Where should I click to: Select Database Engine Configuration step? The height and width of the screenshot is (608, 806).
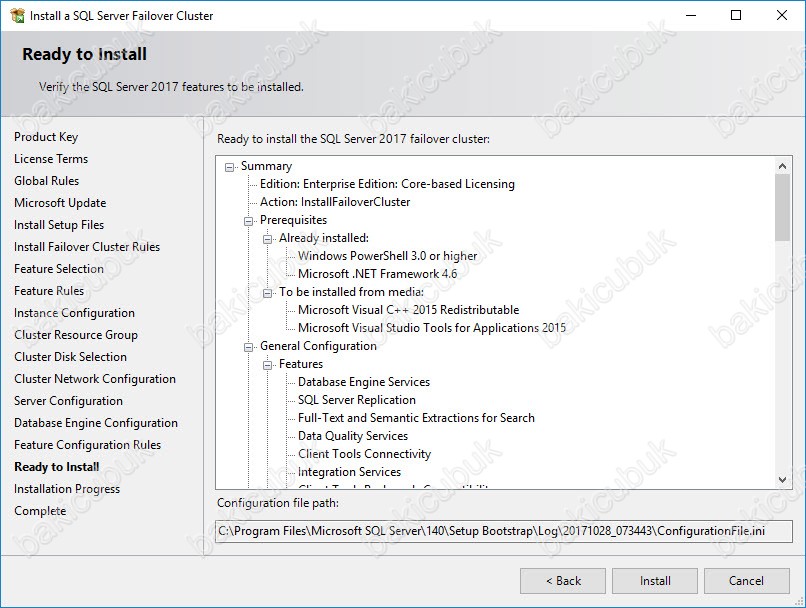tap(96, 423)
